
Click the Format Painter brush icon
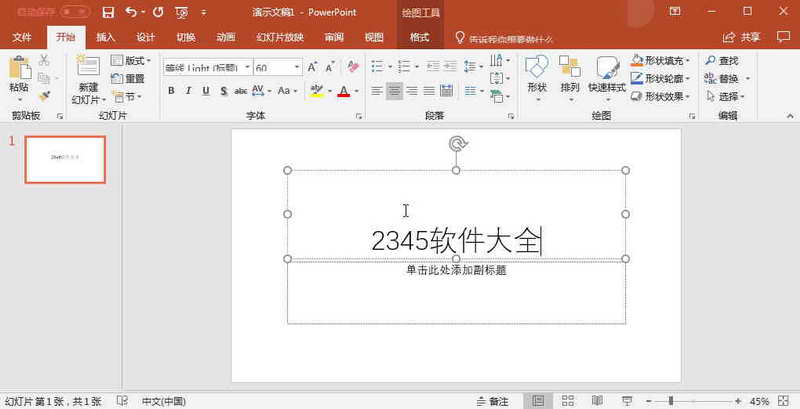coord(44,95)
